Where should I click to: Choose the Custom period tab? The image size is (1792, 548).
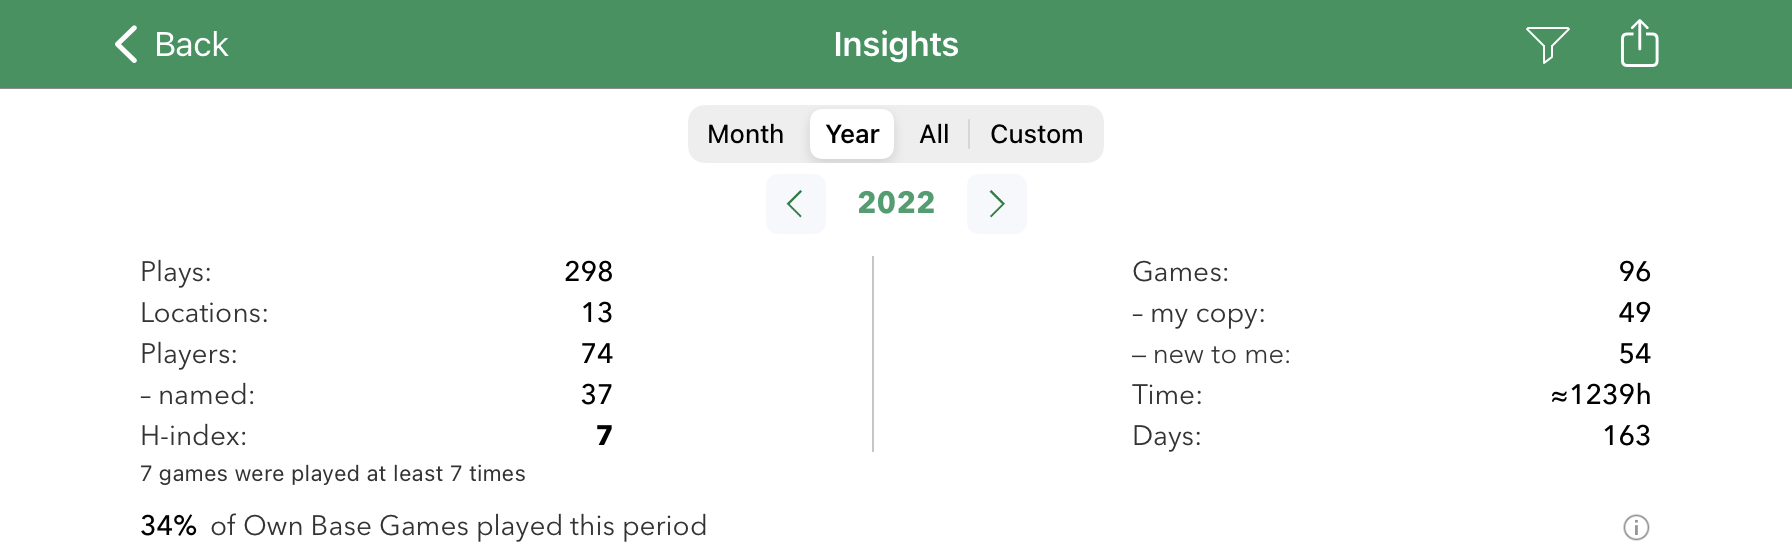1036,134
